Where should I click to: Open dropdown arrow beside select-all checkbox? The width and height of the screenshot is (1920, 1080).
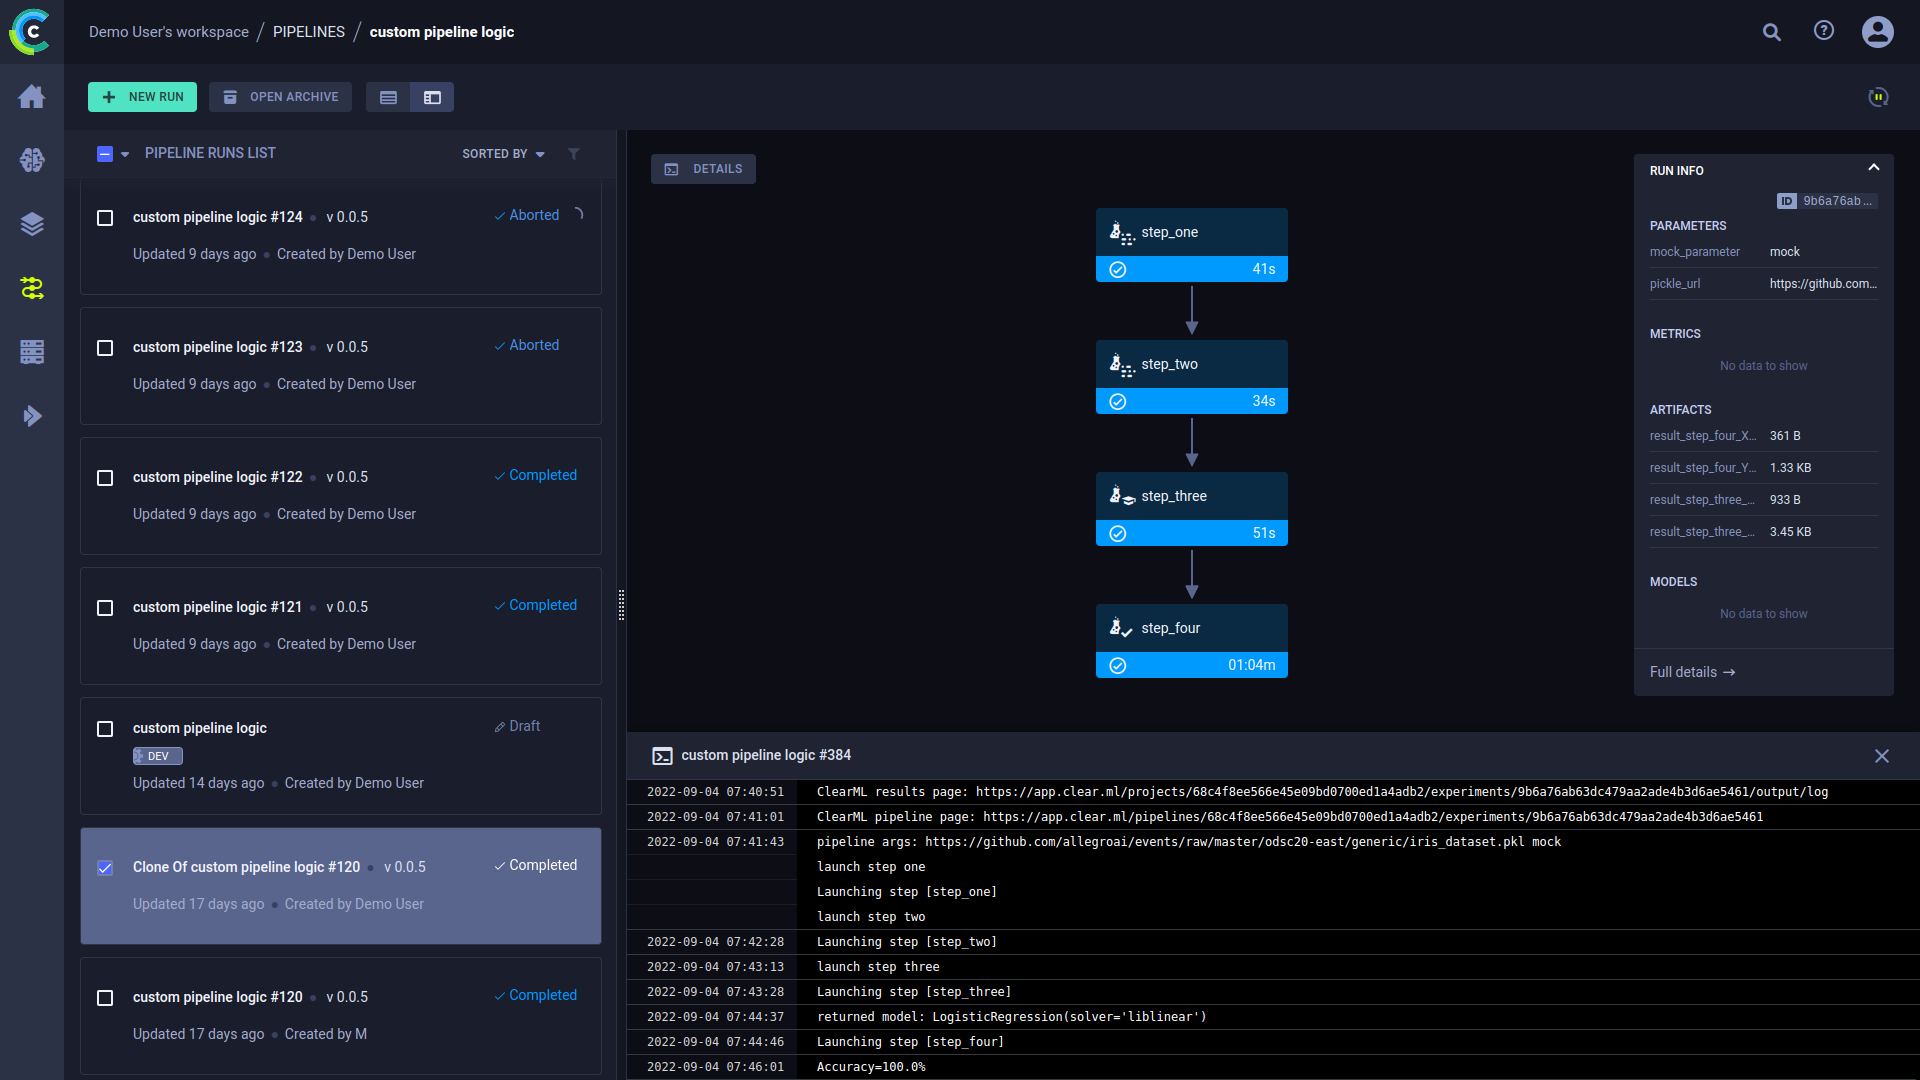coord(123,155)
